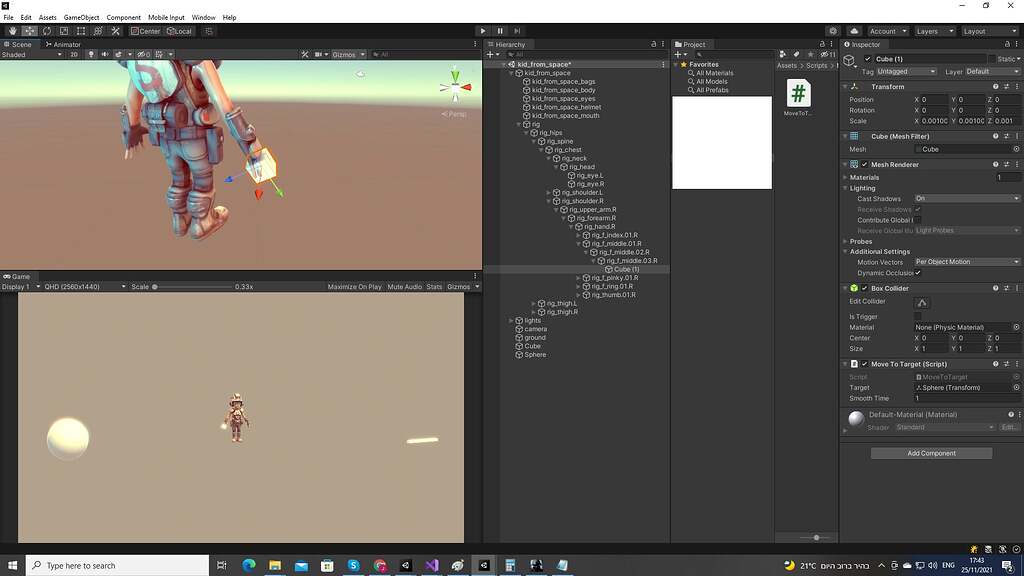Select the Rect Transform tool
1024x576 pixels.
coord(79,31)
